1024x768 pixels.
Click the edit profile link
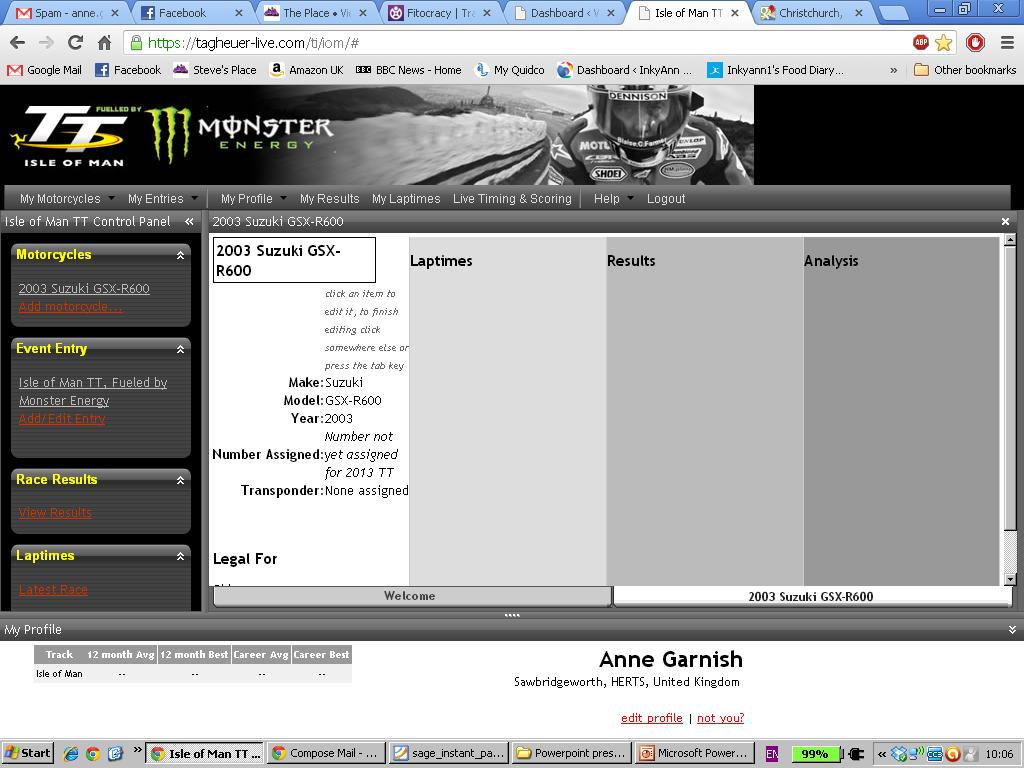tap(652, 718)
